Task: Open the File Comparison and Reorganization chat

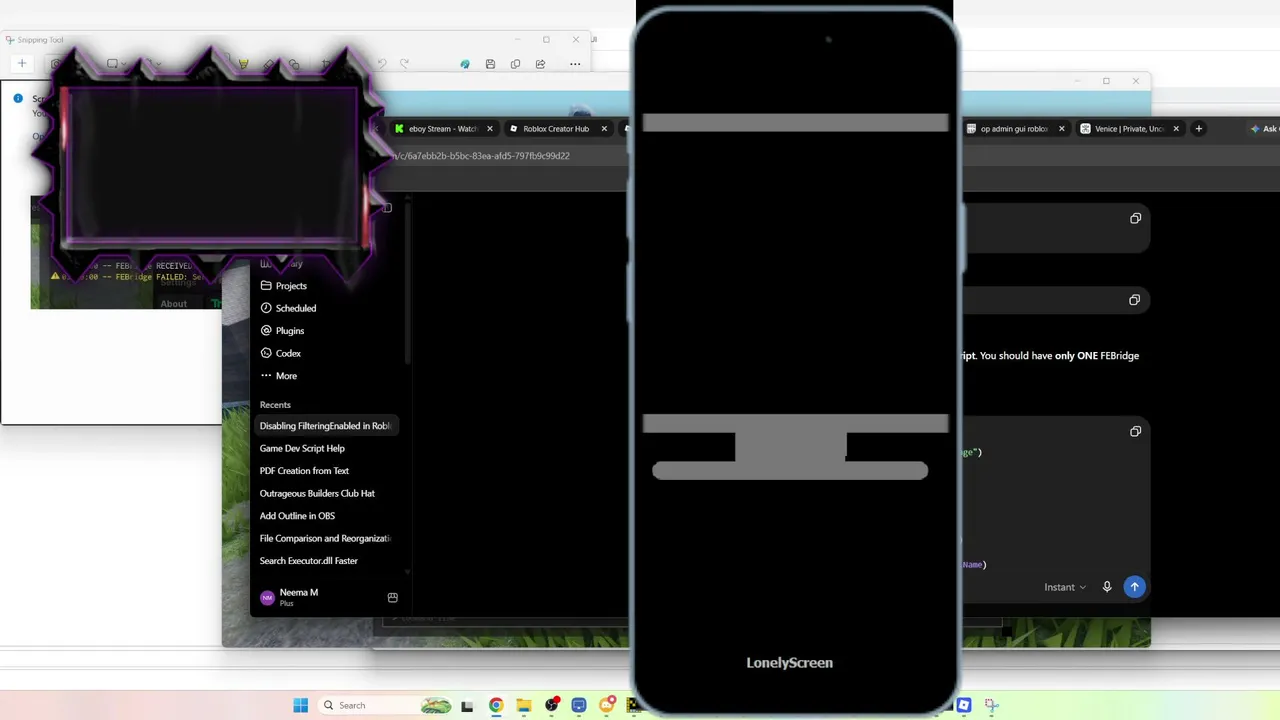Action: point(326,538)
